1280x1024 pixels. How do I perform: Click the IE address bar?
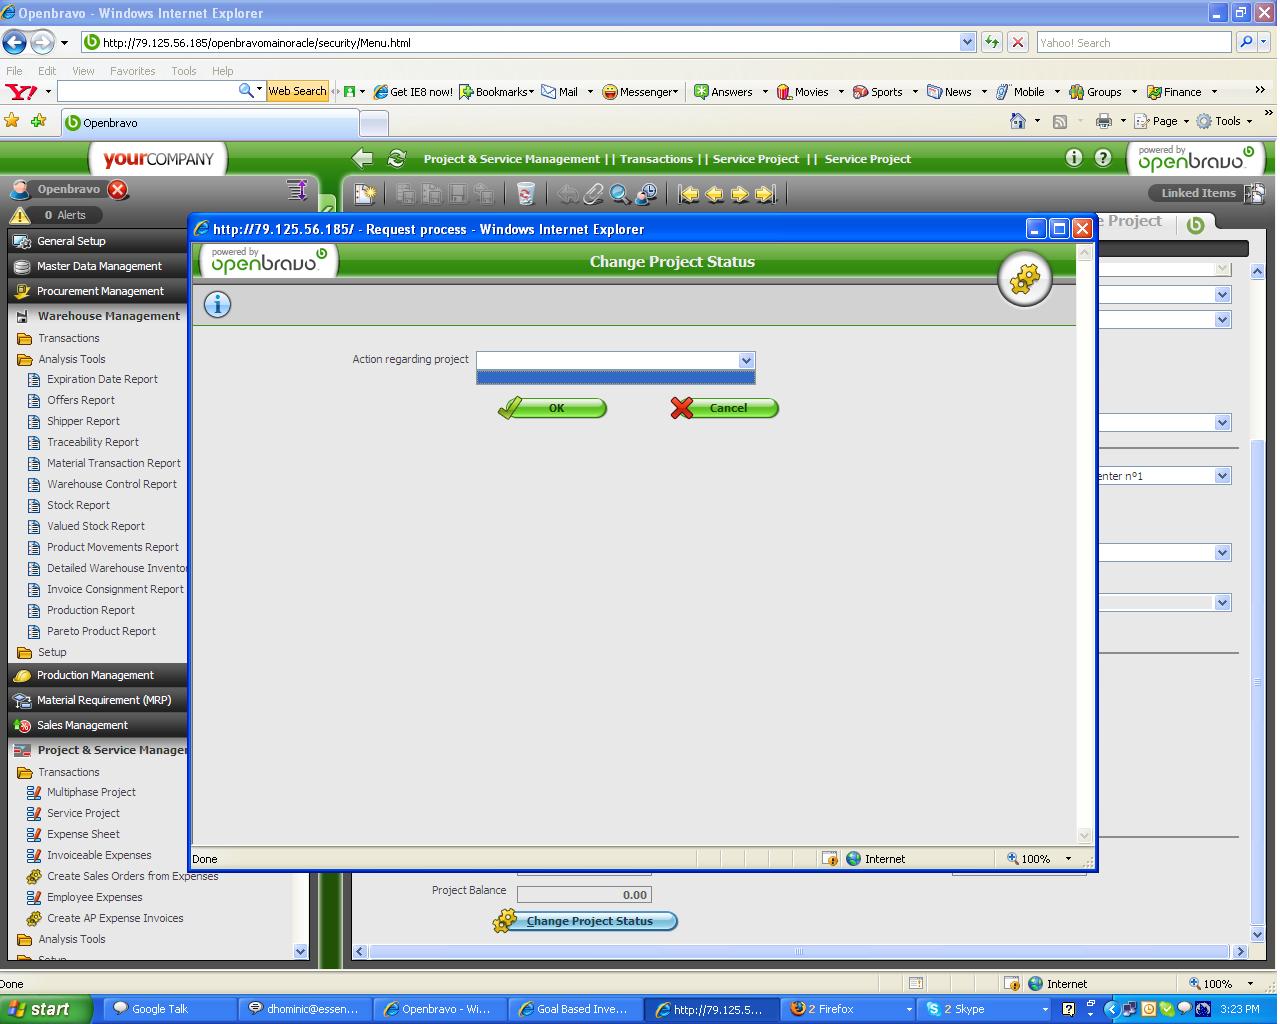(x=520, y=43)
